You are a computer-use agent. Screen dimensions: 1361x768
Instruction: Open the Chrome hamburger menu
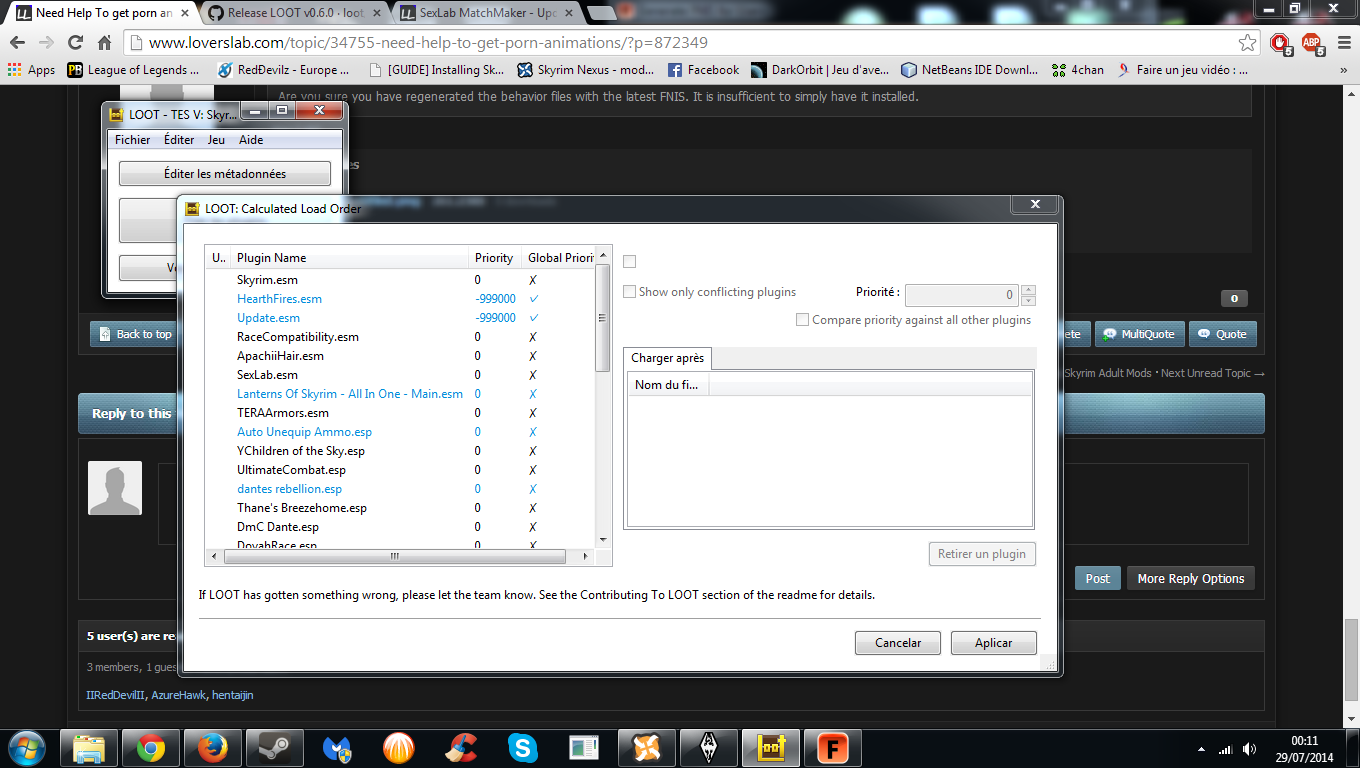tap(1343, 43)
